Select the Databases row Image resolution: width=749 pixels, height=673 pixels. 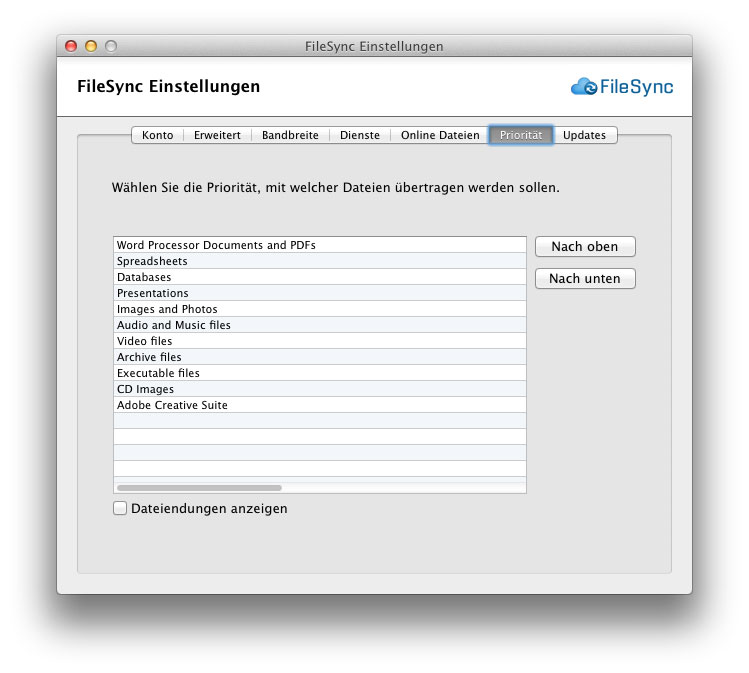click(x=320, y=277)
